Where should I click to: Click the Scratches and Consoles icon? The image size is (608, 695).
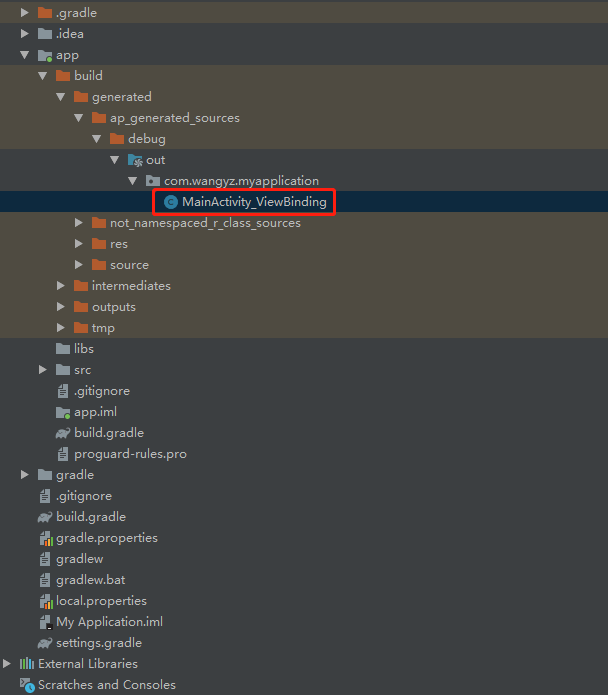[x=27, y=685]
